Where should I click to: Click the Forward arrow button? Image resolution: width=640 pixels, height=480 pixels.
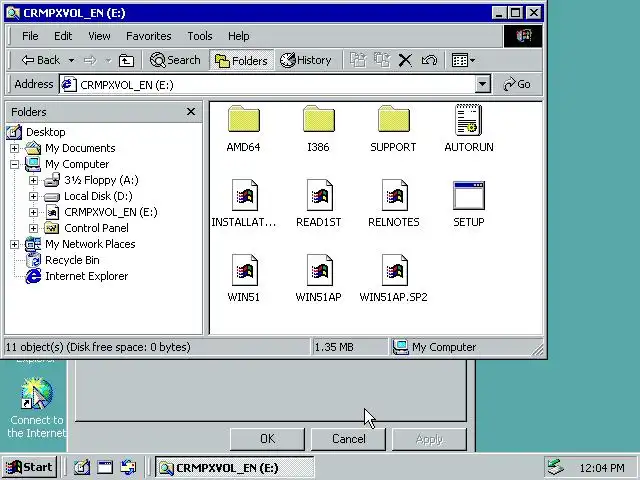90,60
